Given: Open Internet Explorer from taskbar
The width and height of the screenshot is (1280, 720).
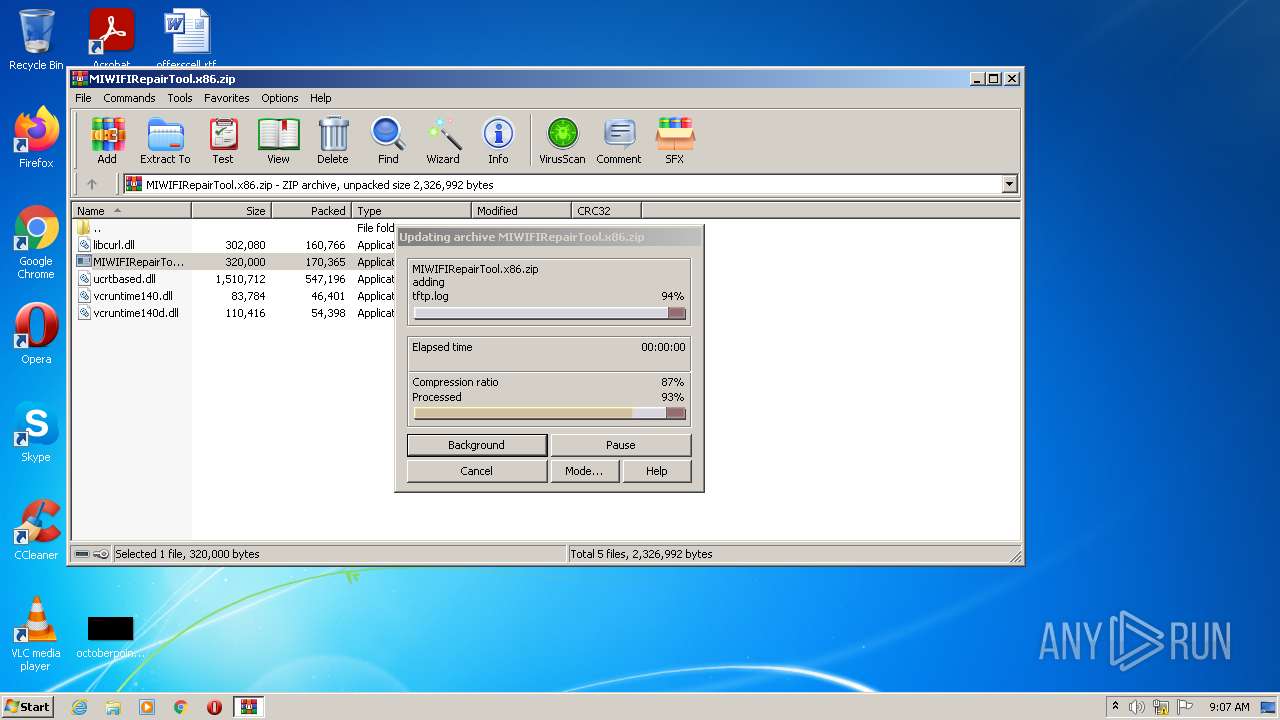Looking at the screenshot, I should pos(79,707).
